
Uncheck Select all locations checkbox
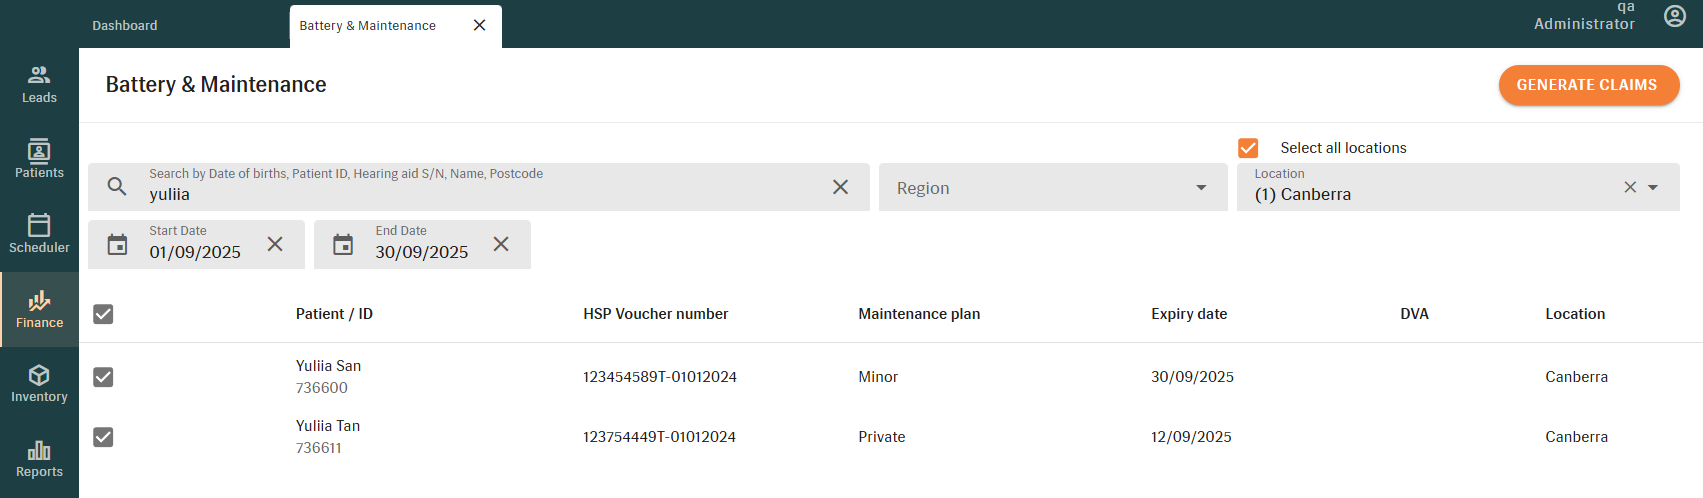[1248, 148]
